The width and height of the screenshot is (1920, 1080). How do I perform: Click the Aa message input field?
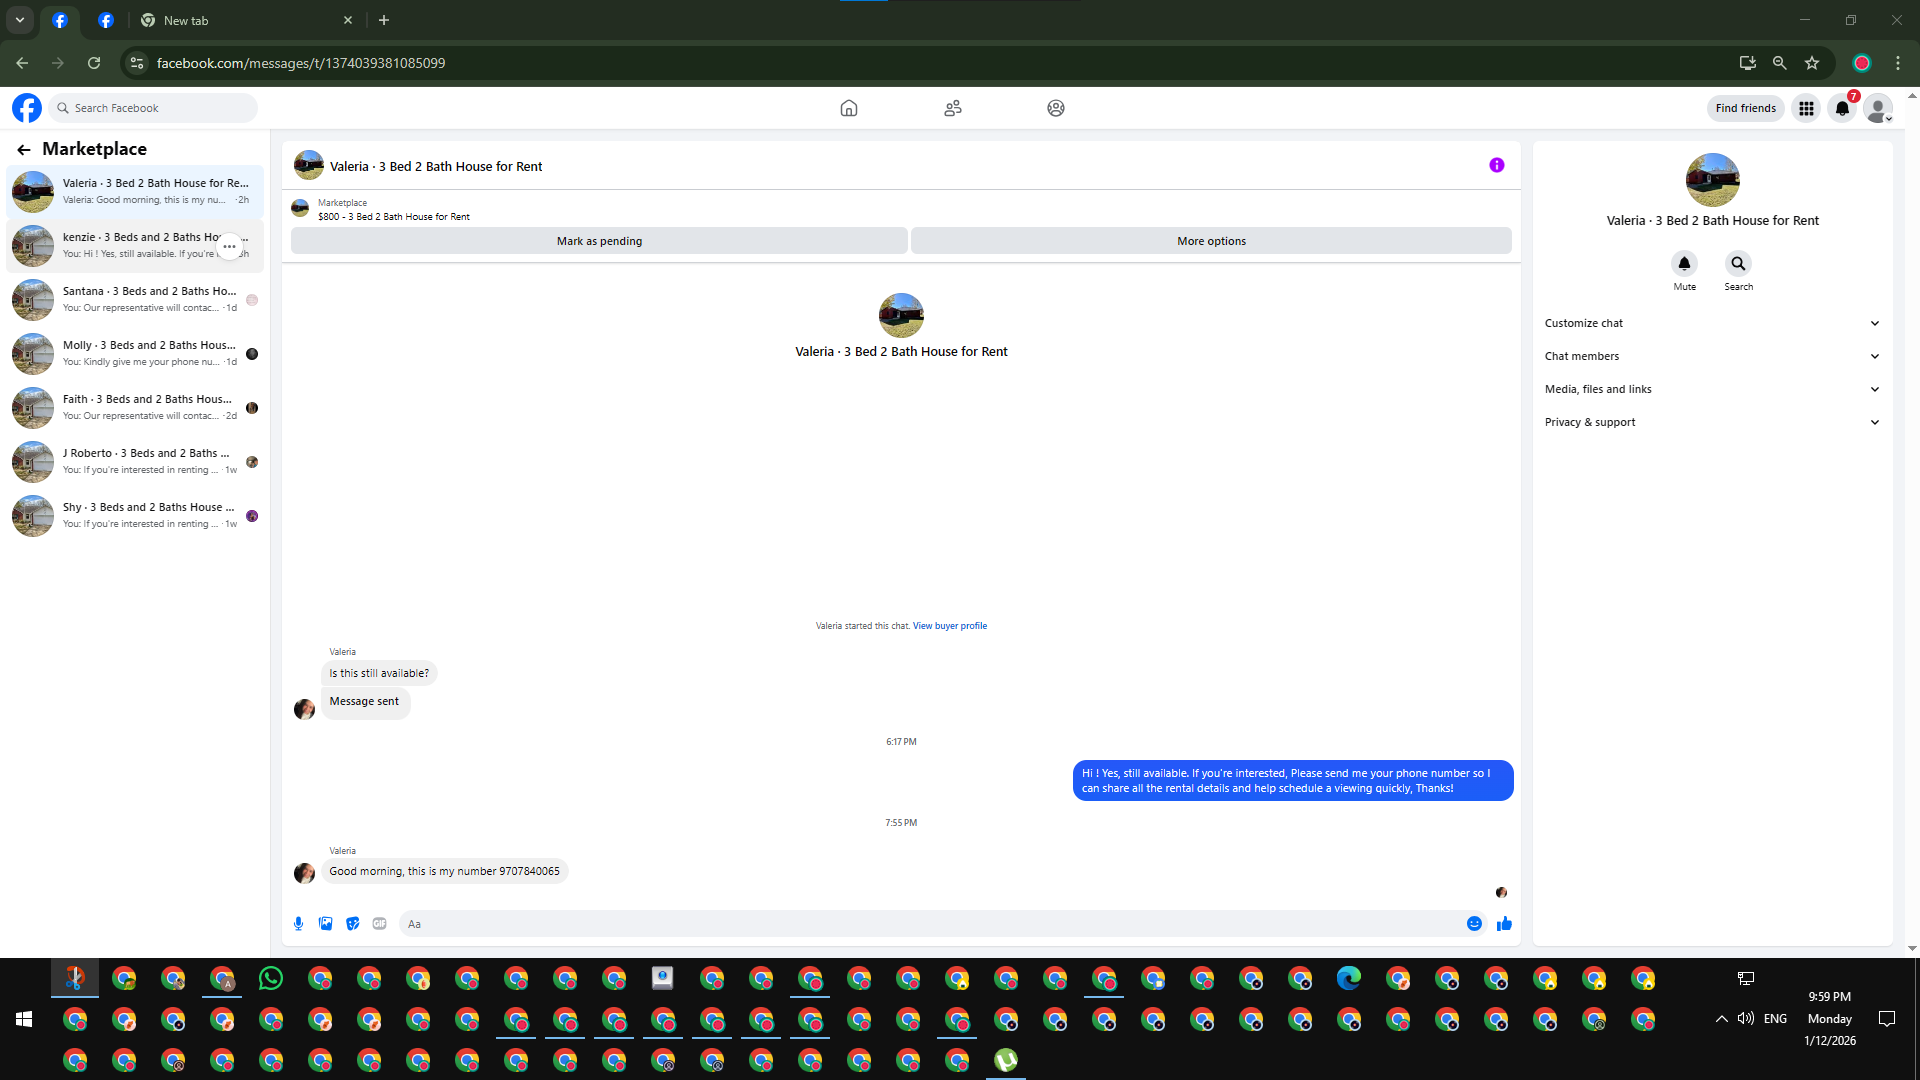tap(930, 924)
